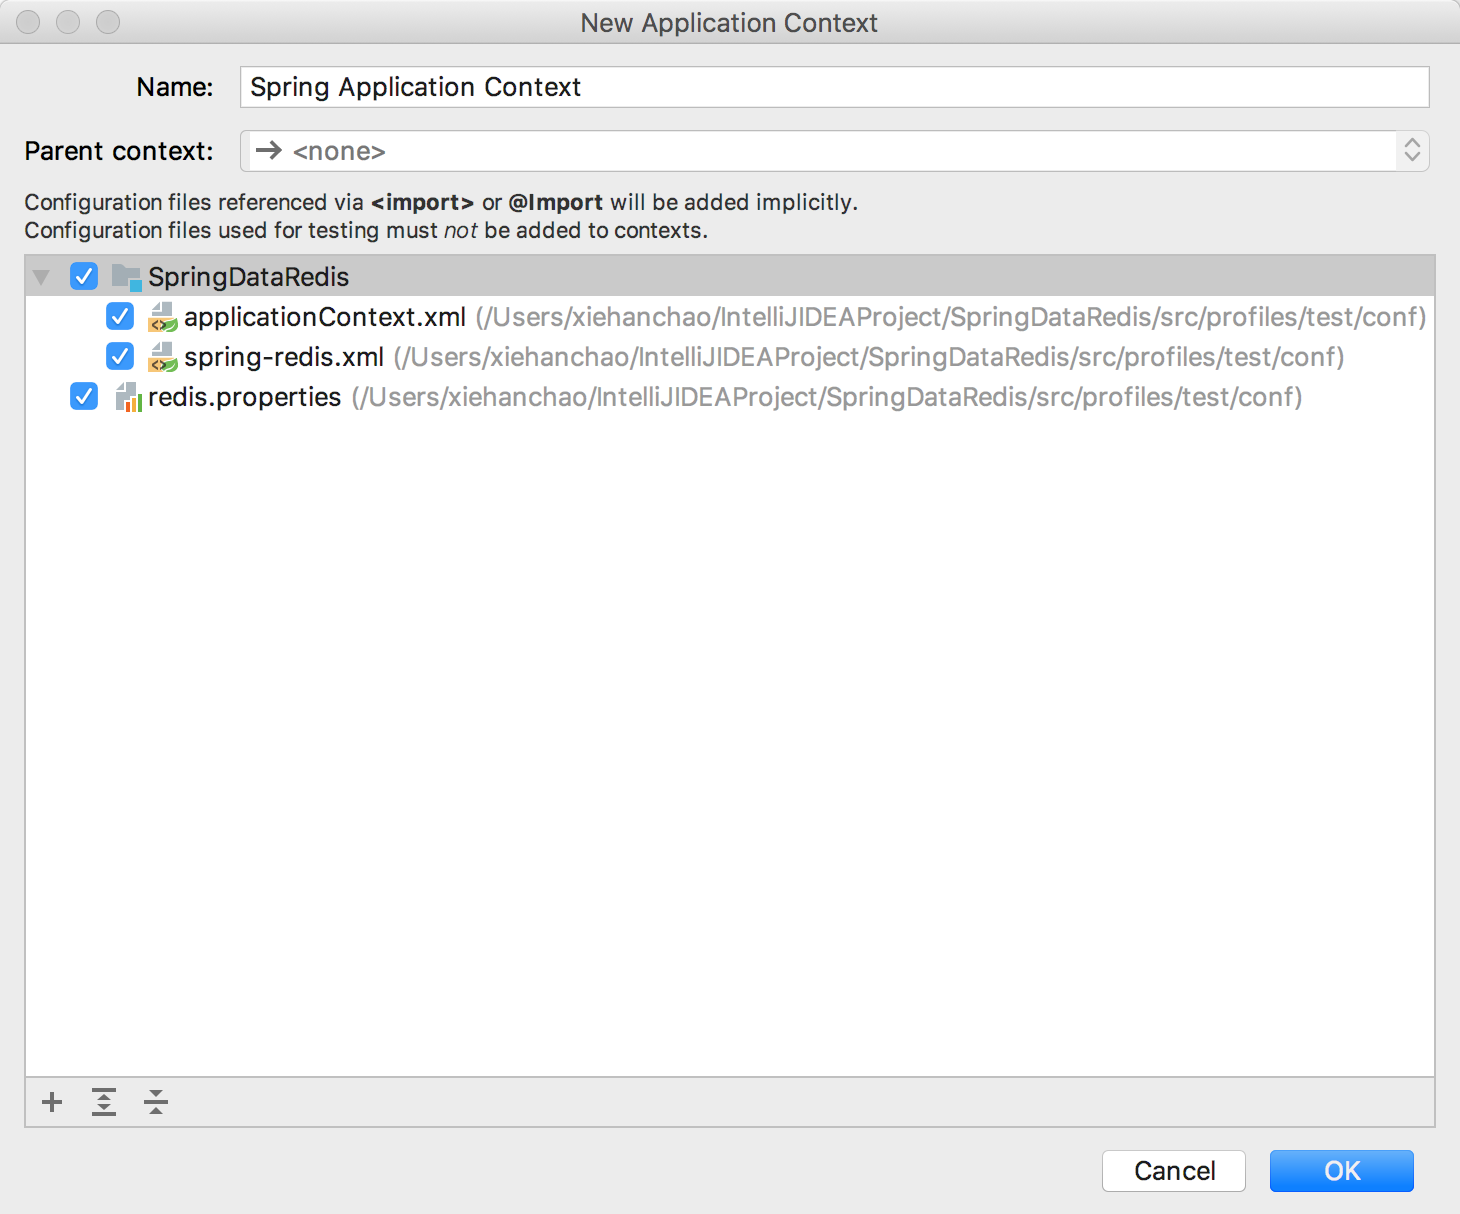Click the arrow icon inside Parent context field

click(x=268, y=150)
